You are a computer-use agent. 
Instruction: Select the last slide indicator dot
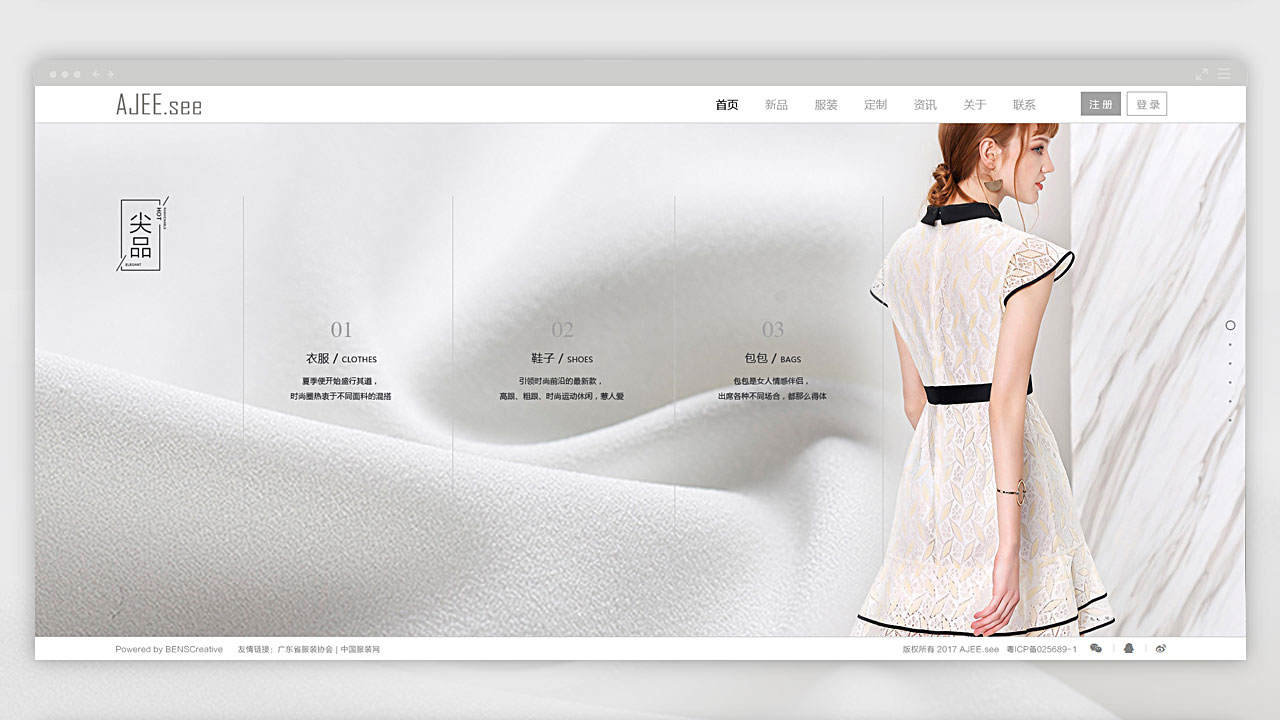coord(1230,420)
